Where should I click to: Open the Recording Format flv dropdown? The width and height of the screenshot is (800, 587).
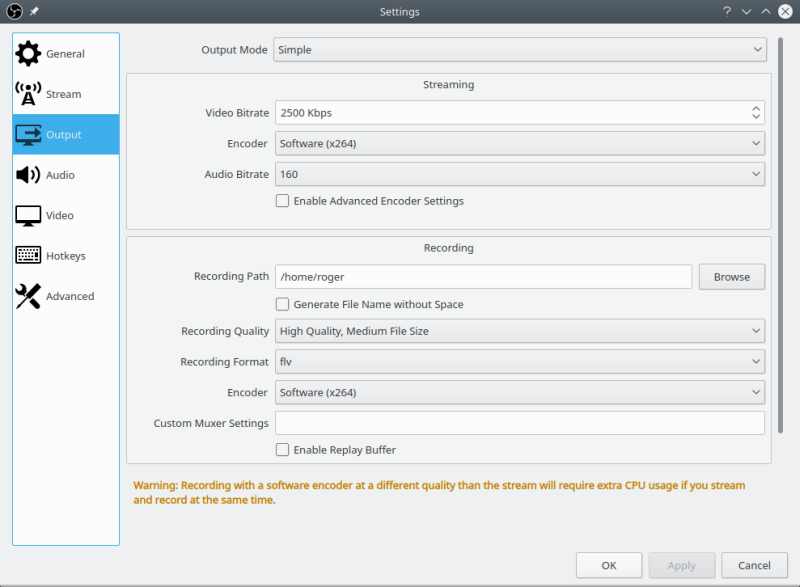tap(519, 362)
